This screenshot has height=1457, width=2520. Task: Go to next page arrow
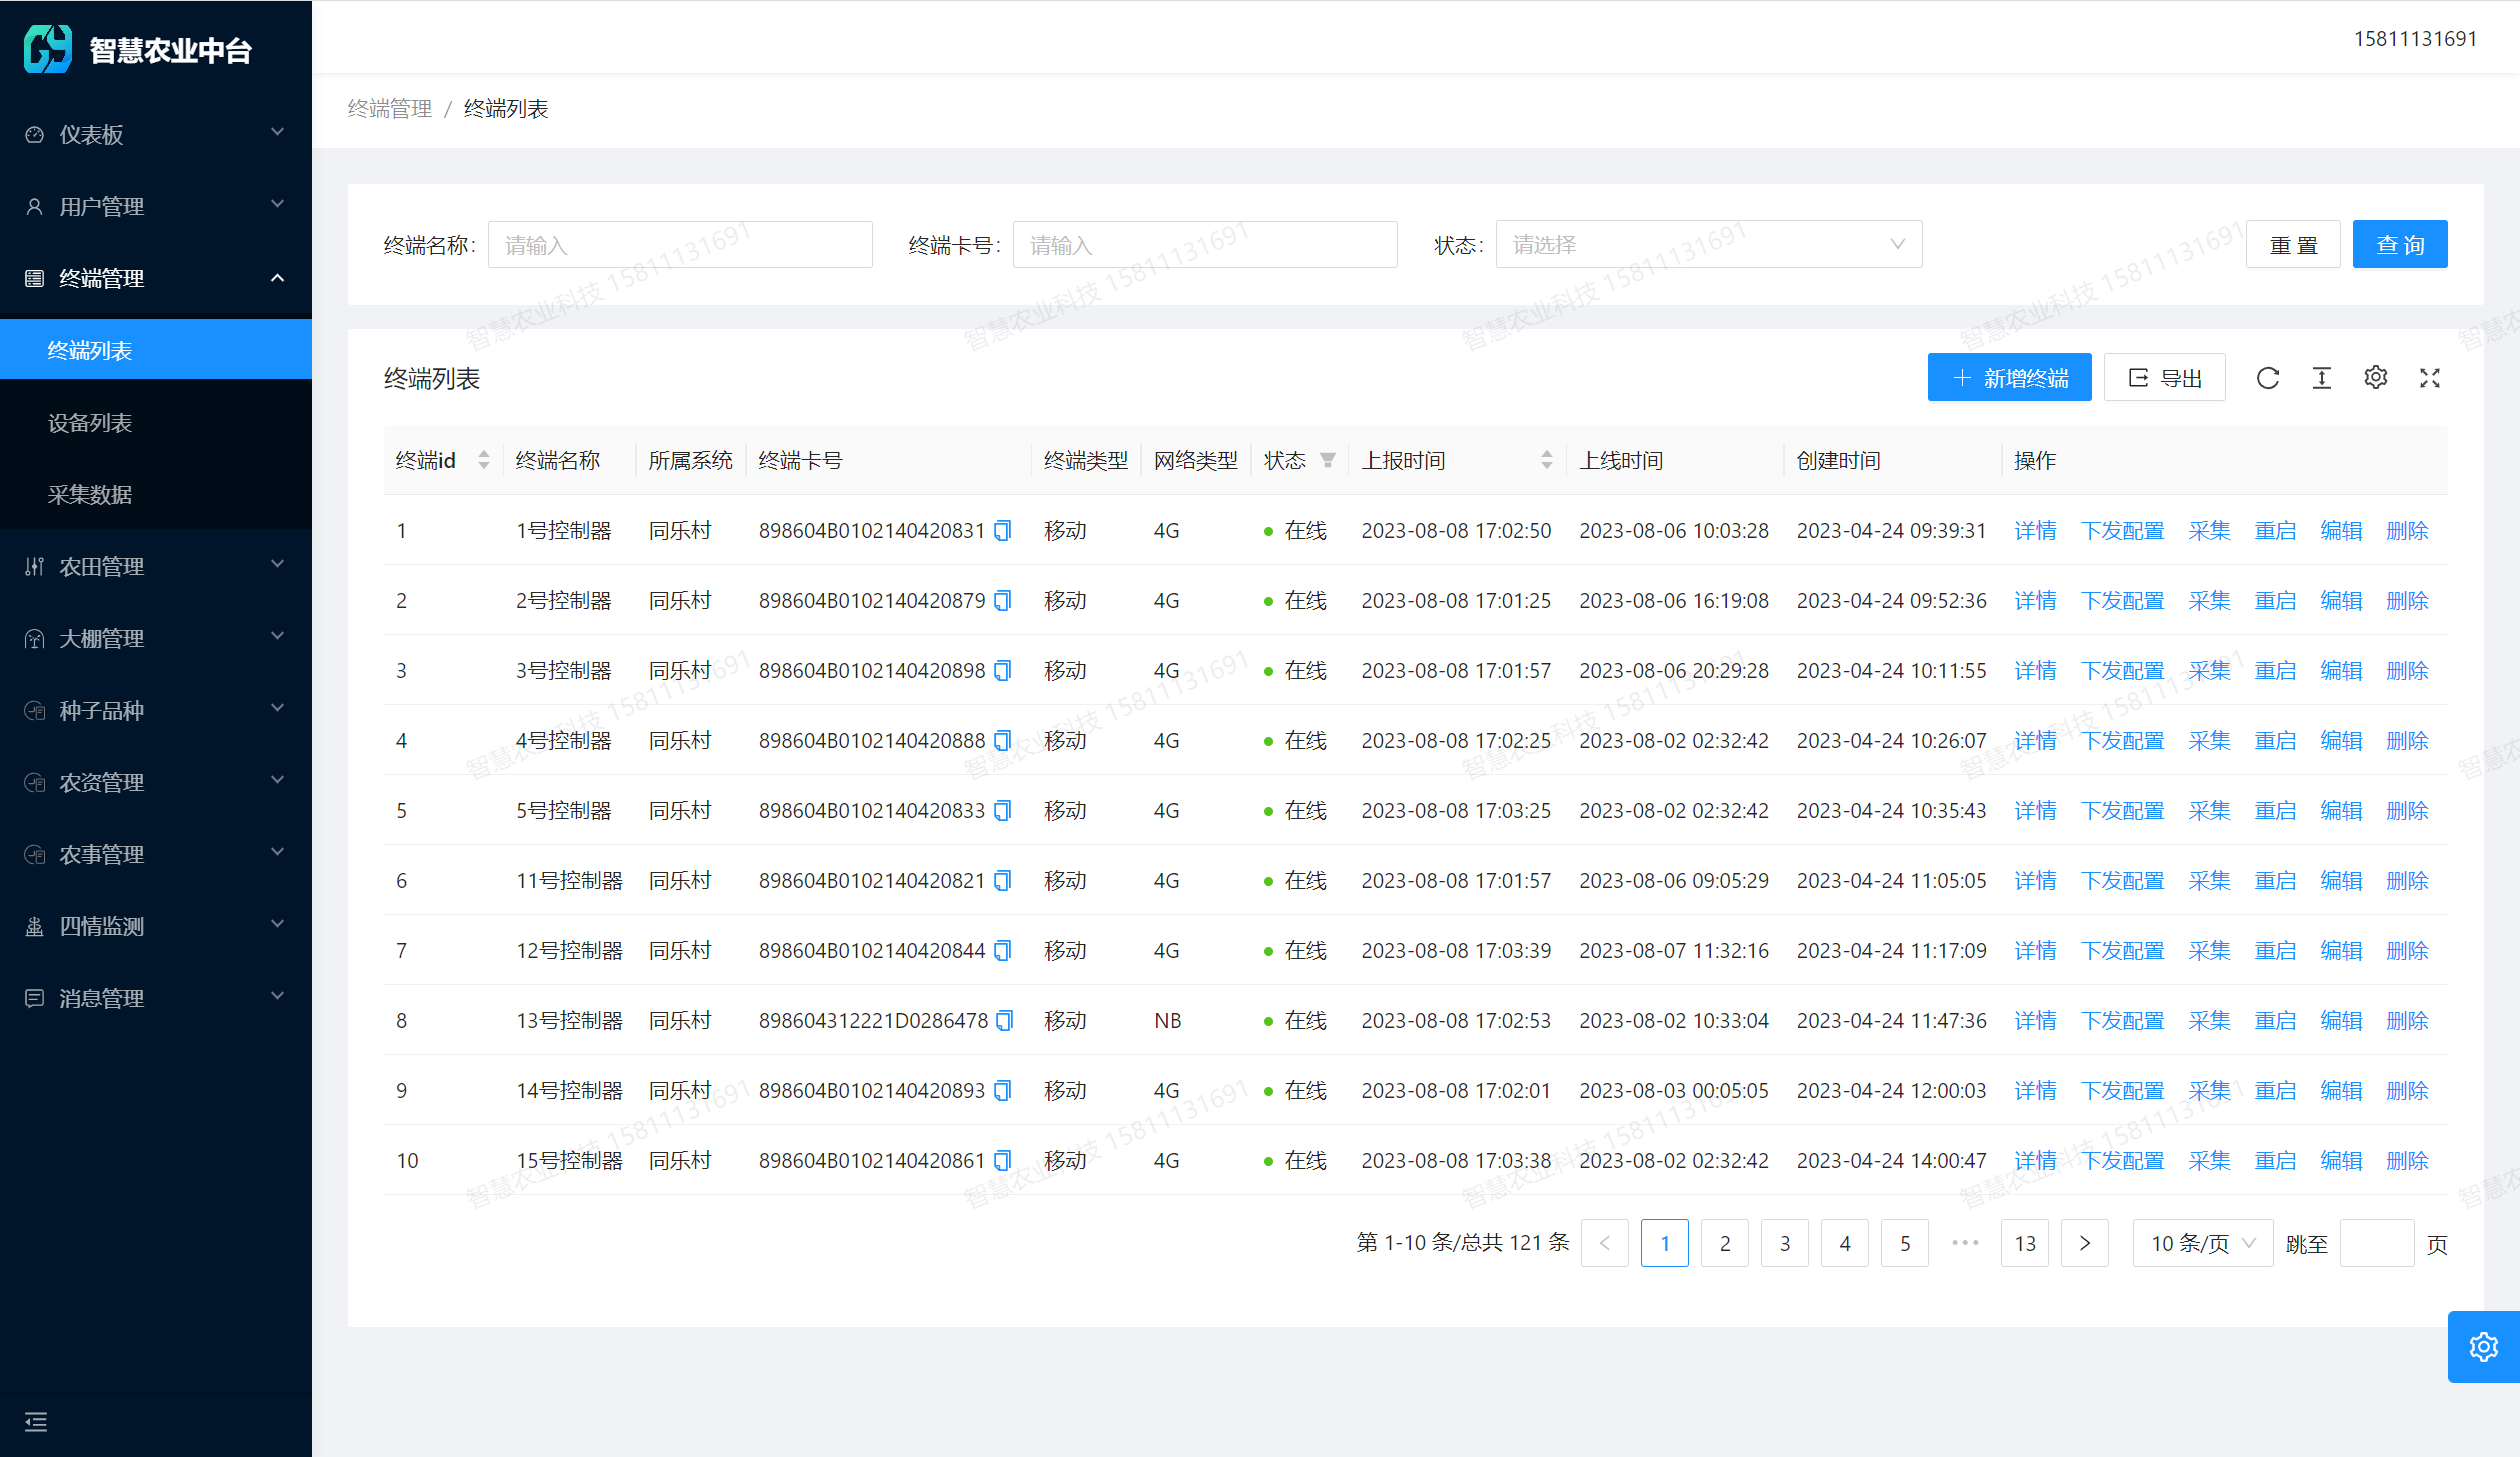2084,1243
